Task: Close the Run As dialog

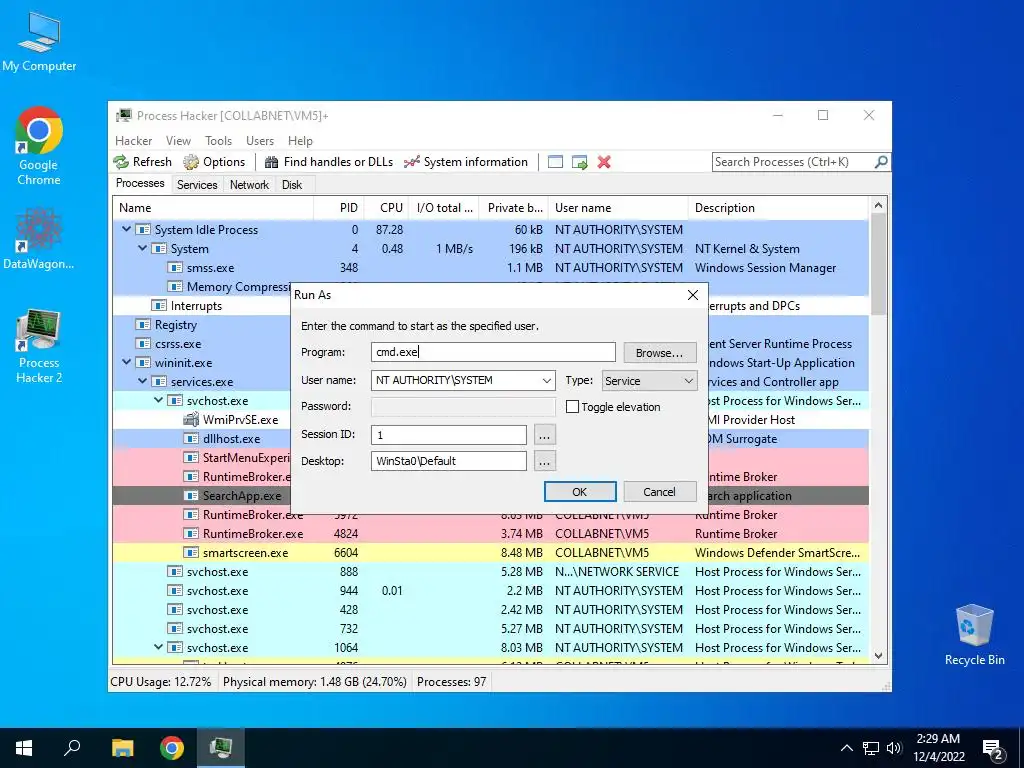Action: [x=693, y=295]
